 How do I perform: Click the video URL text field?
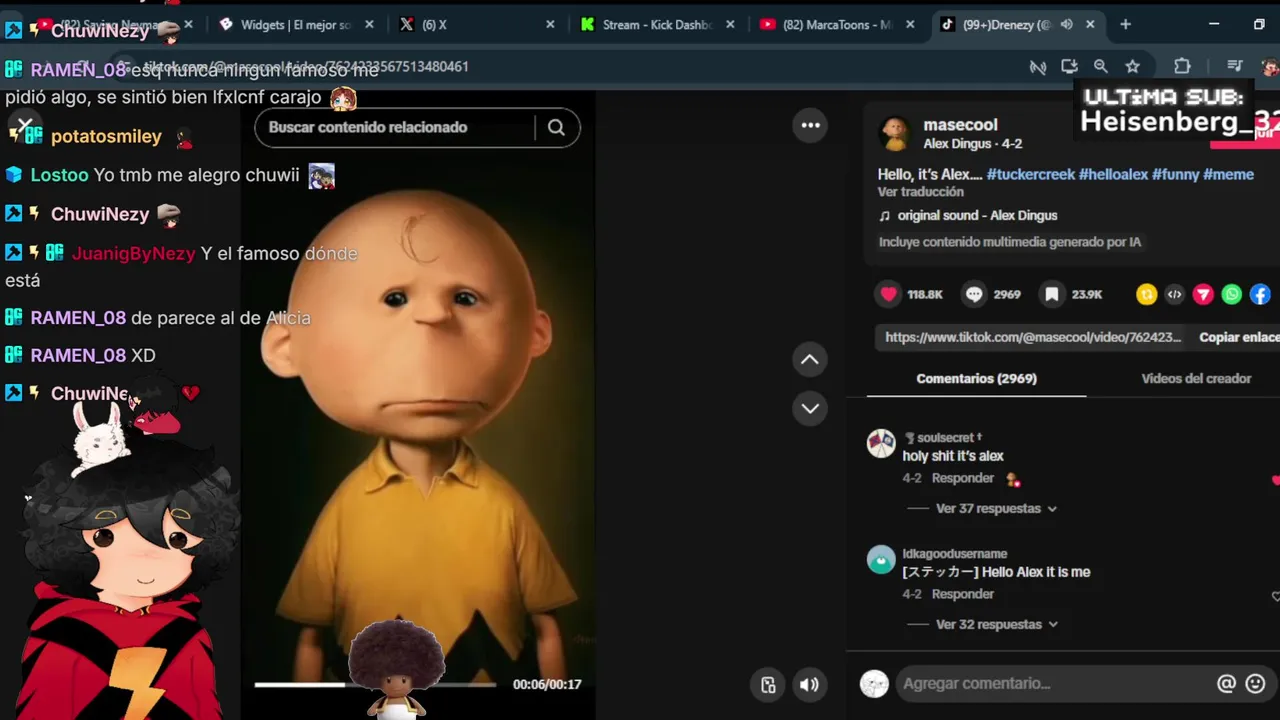[1033, 337]
